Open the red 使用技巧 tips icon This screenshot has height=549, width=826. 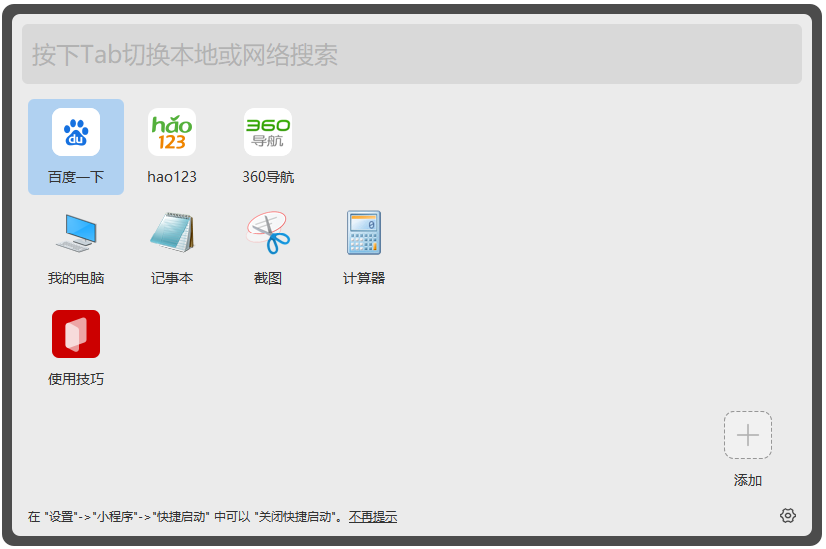pos(76,334)
